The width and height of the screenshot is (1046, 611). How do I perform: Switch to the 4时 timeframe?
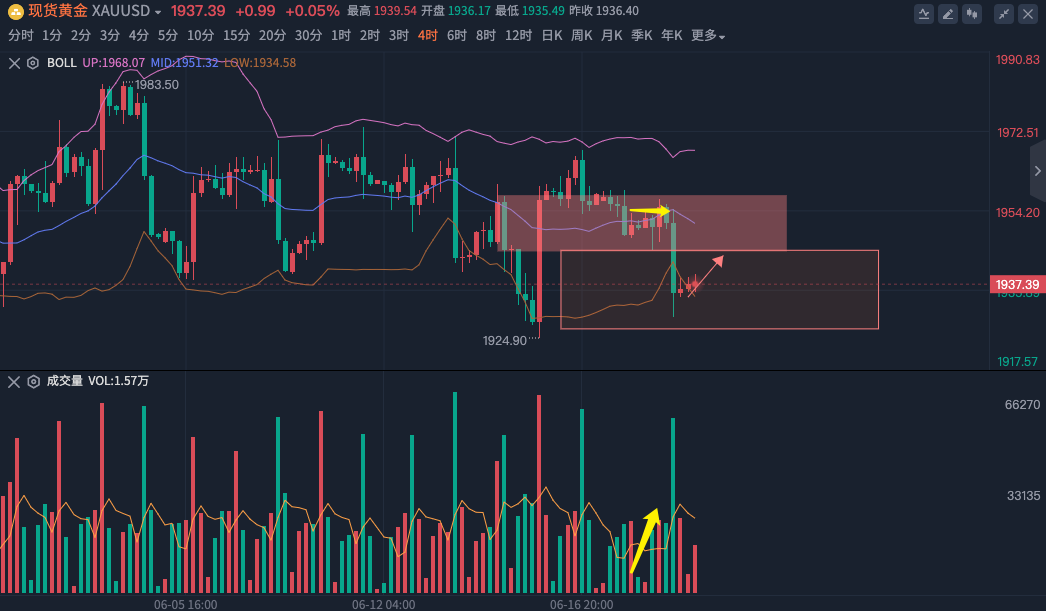tap(427, 35)
